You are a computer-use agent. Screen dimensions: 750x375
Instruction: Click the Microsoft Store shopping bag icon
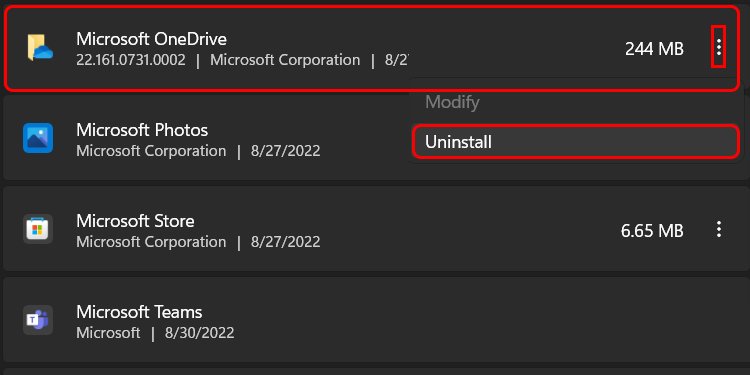38,229
